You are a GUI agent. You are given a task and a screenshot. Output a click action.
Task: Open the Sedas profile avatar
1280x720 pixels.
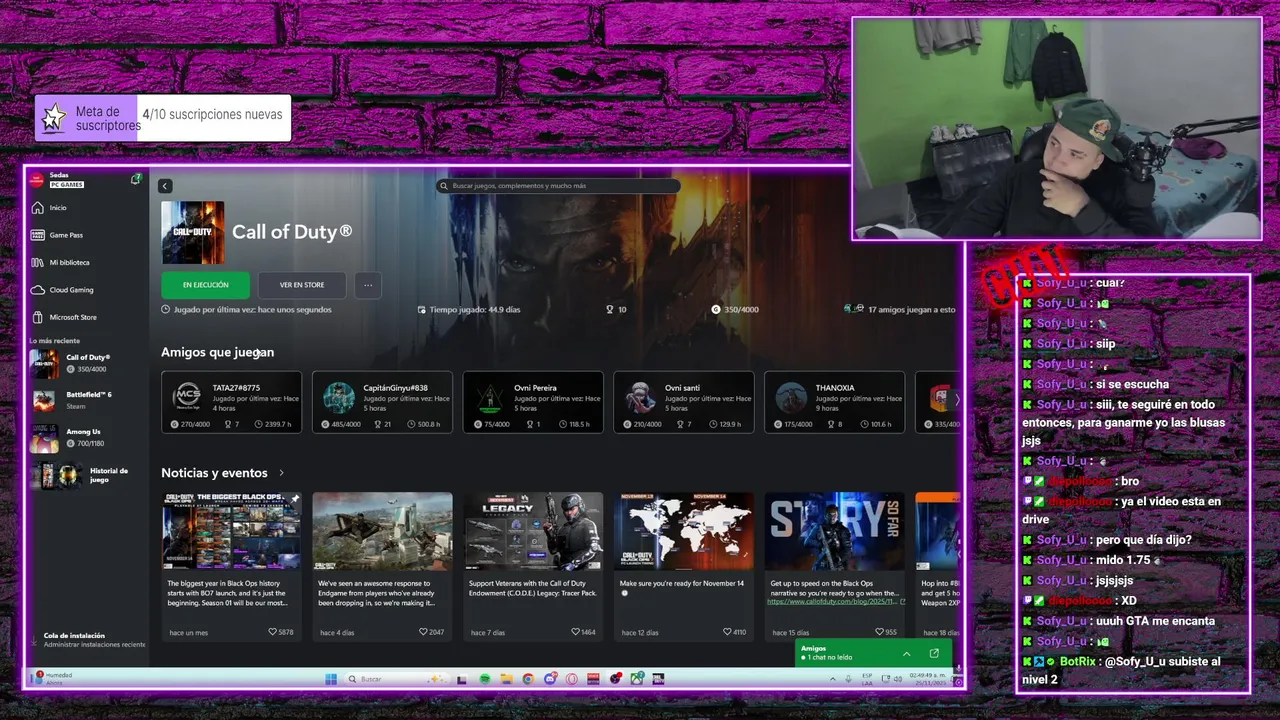(x=37, y=180)
